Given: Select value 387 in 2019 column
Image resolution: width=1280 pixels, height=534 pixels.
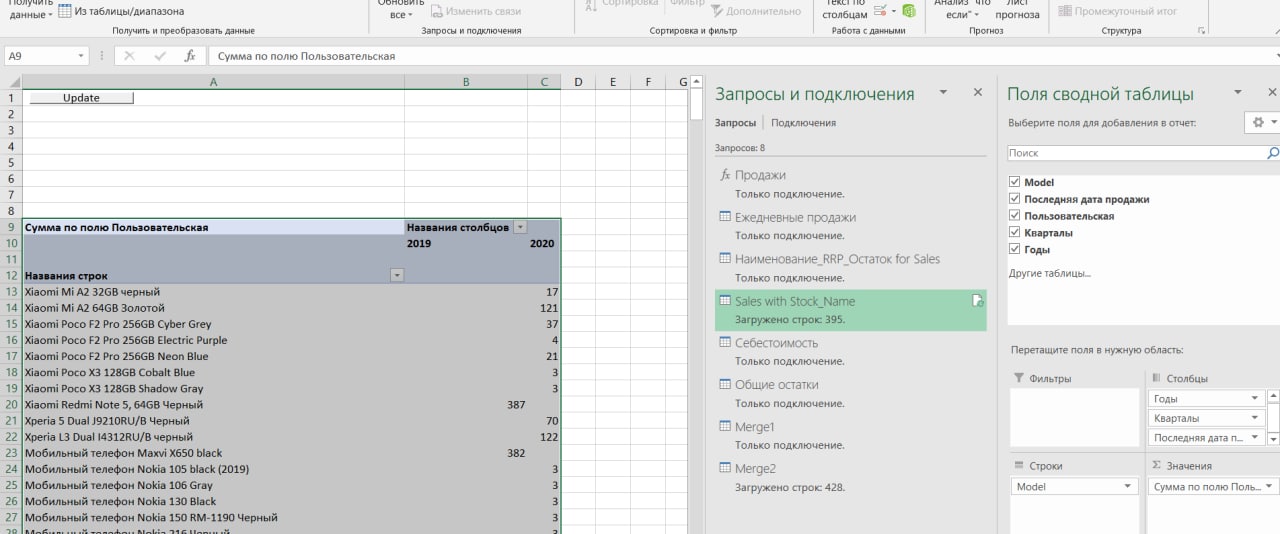Looking at the screenshot, I should (x=466, y=405).
